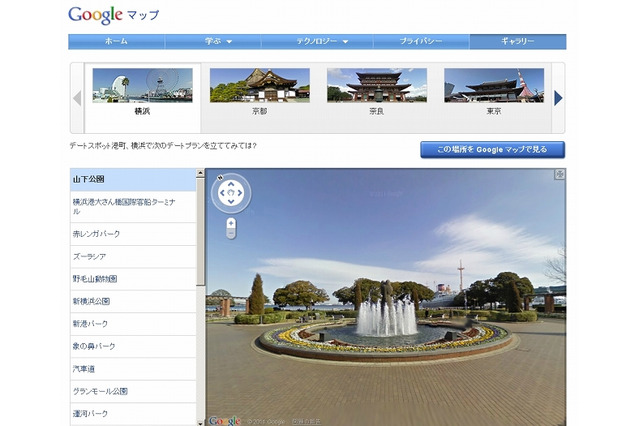Zoom out Street View with minus
This screenshot has height=426, width=640.
tap(231, 234)
